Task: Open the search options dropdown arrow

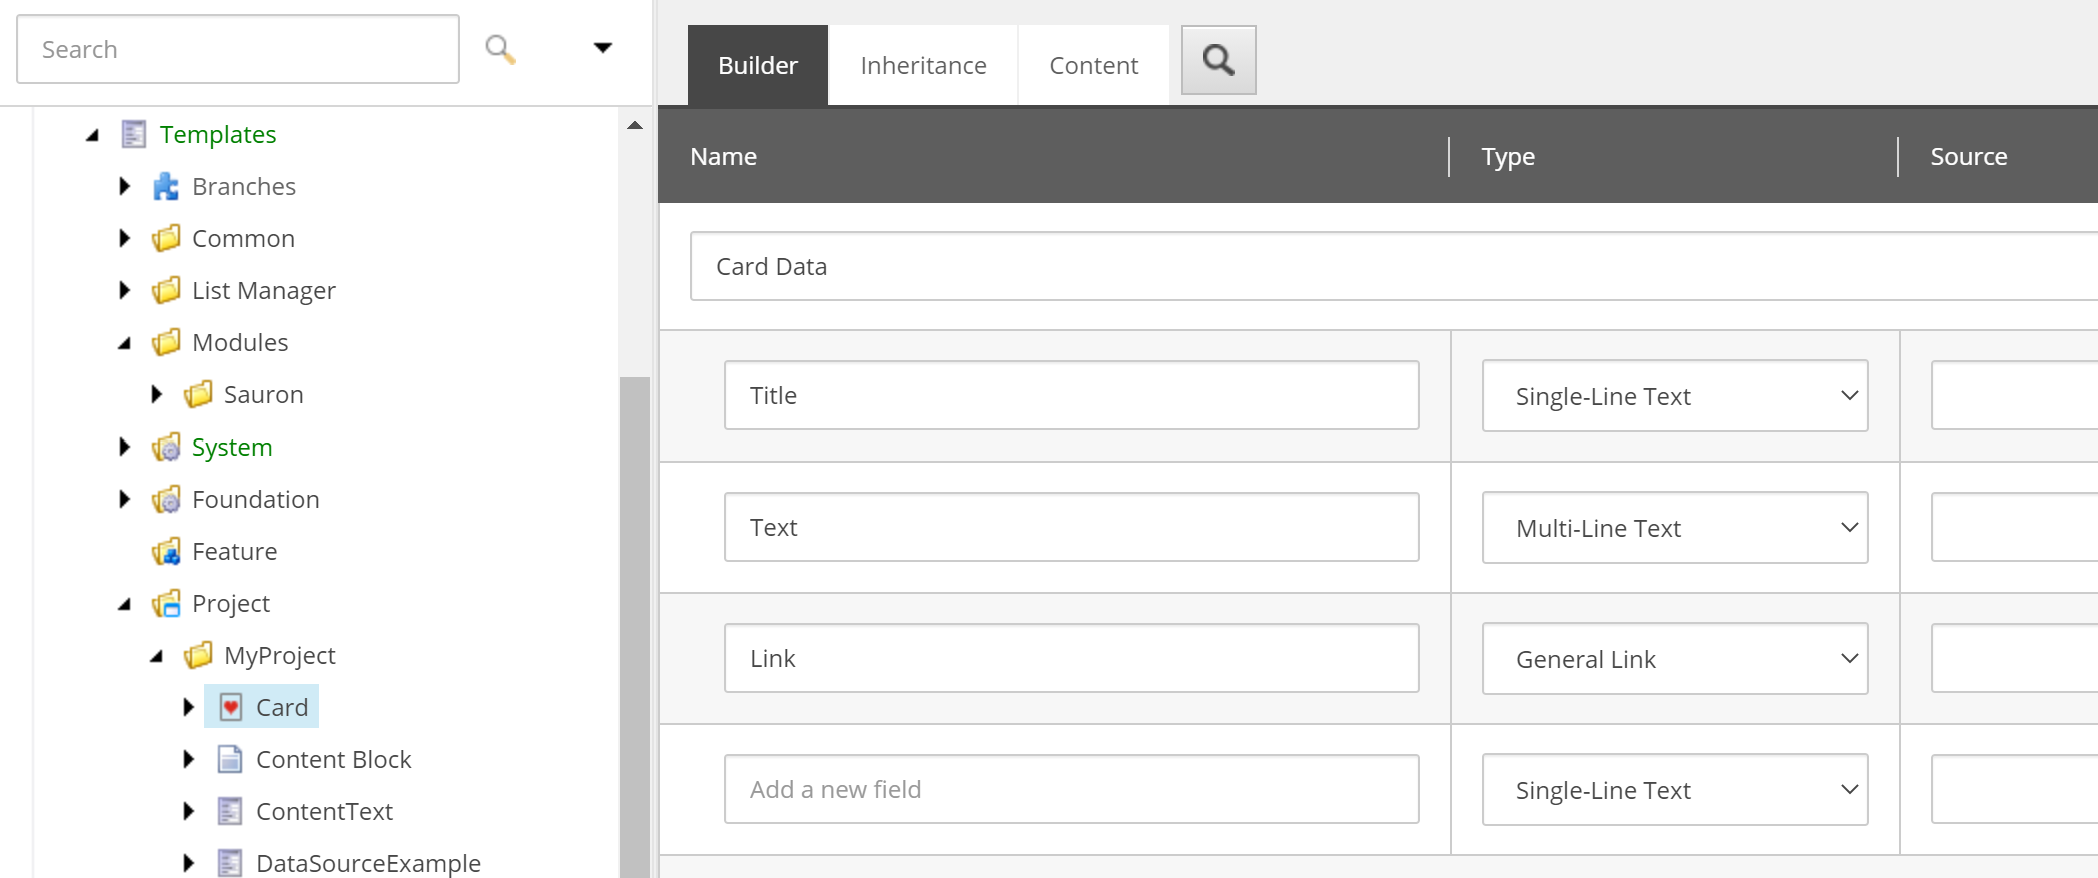Action: [x=602, y=48]
